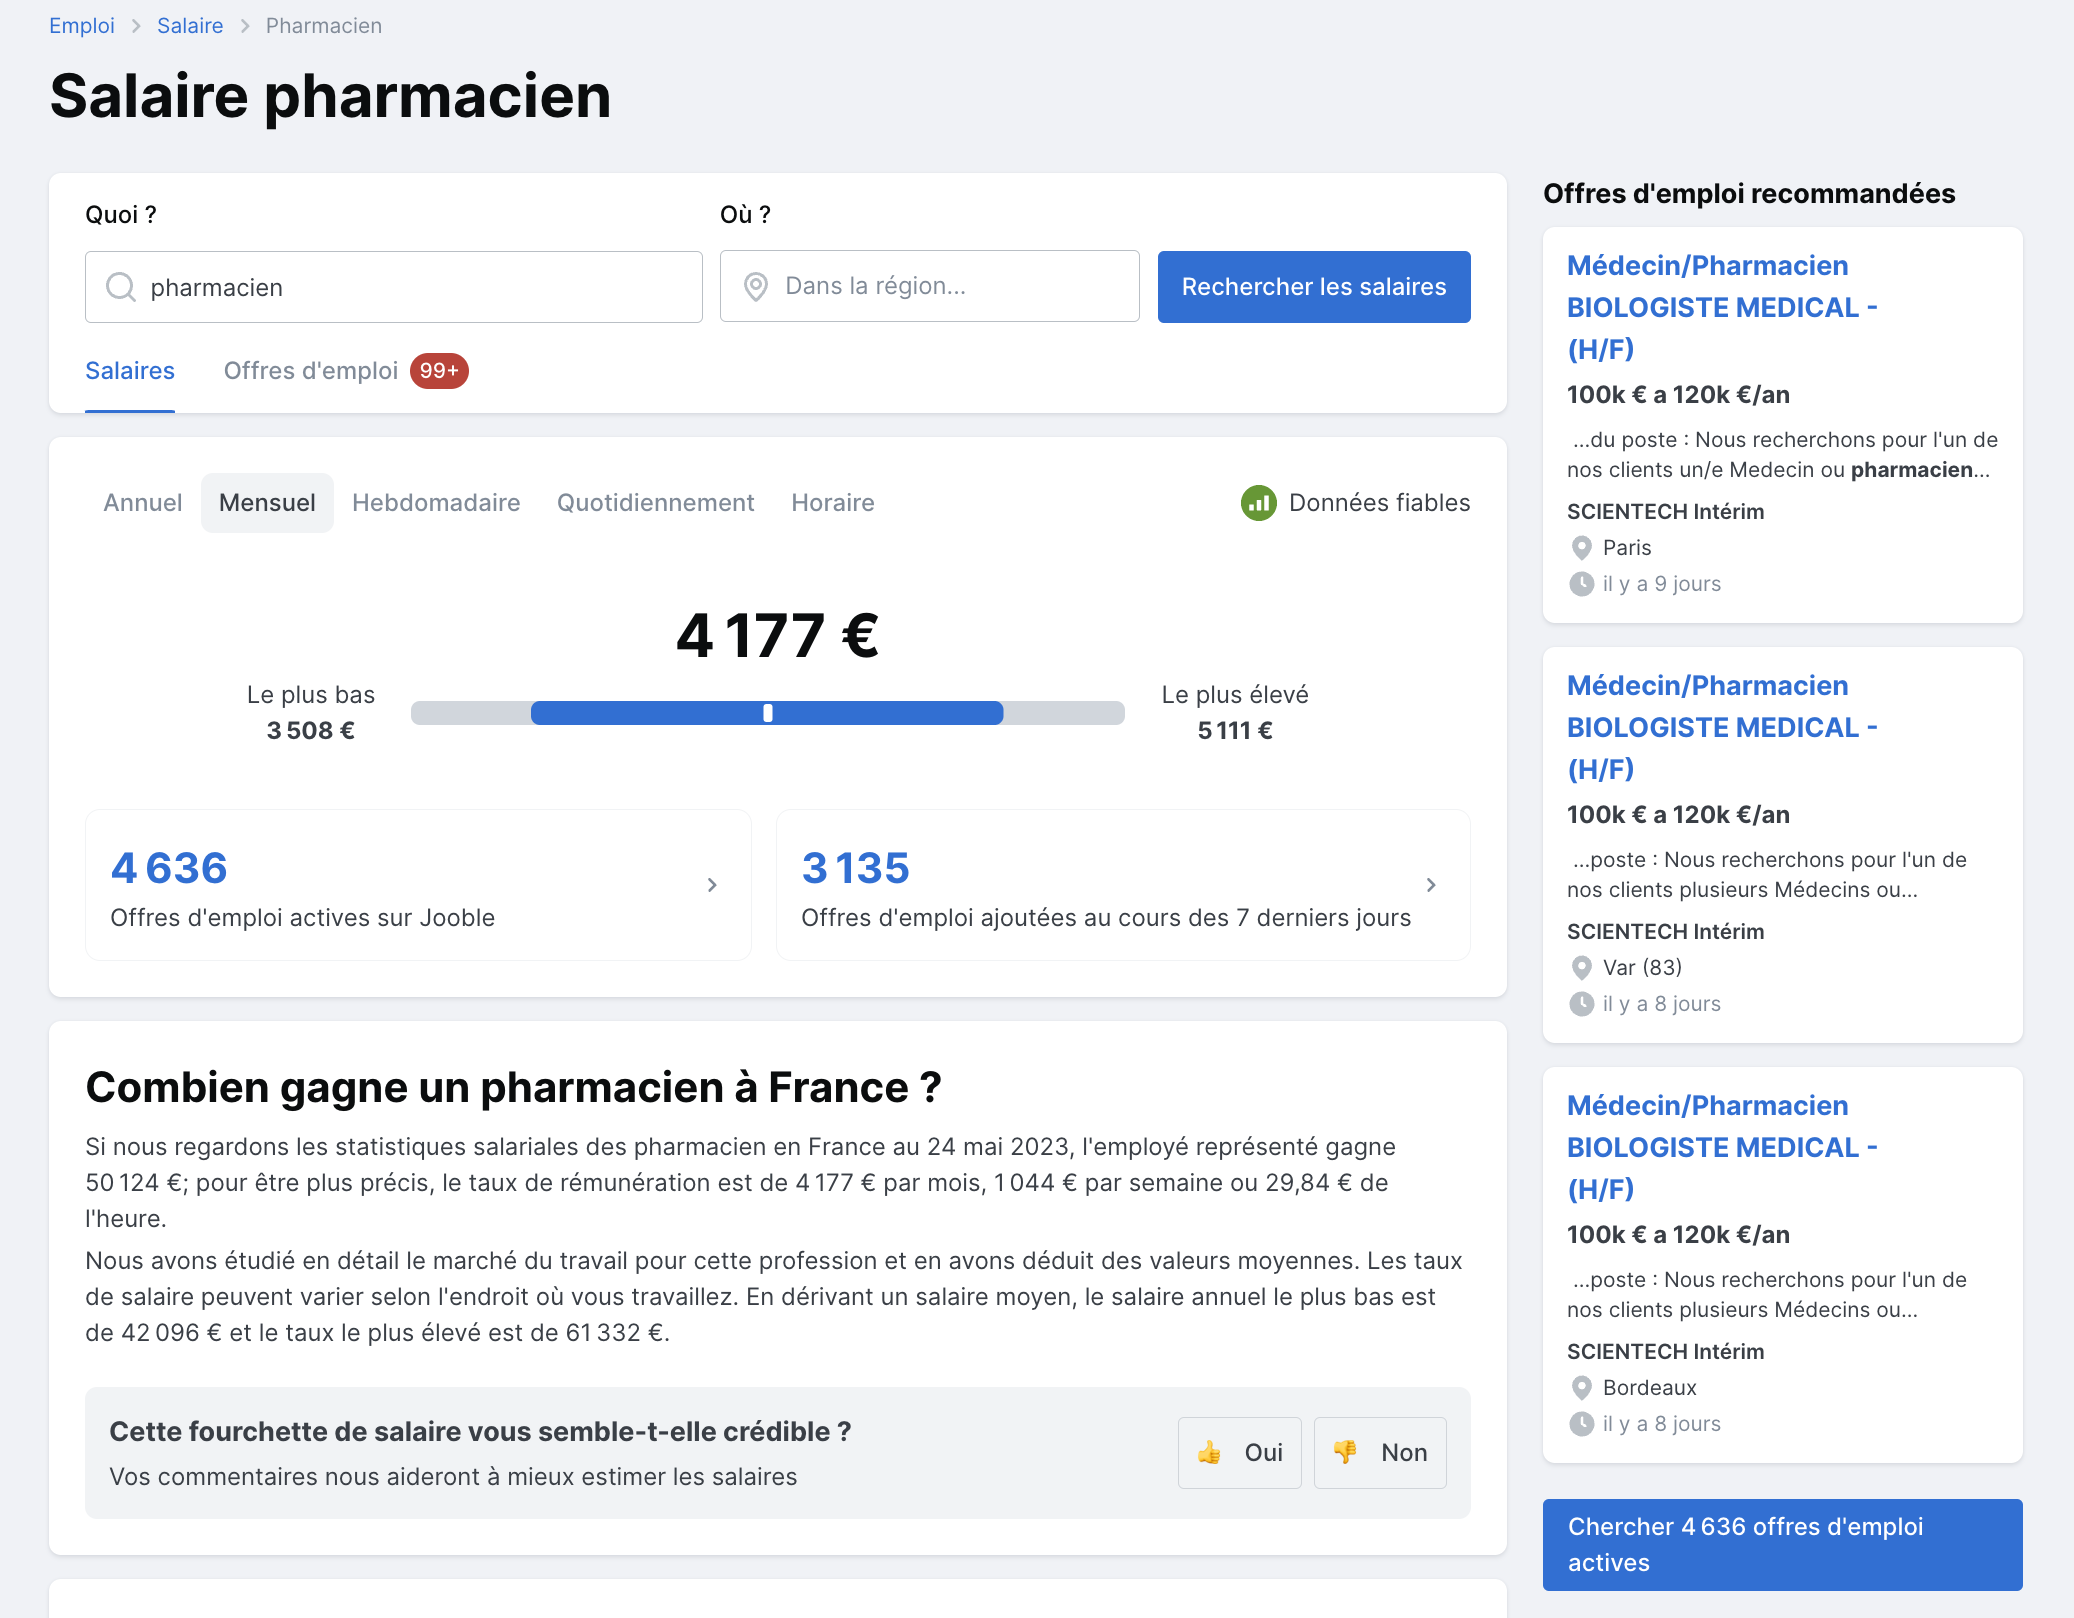The image size is (2074, 1618).
Task: Switch to the Offres d'emploi tab
Action: point(311,371)
